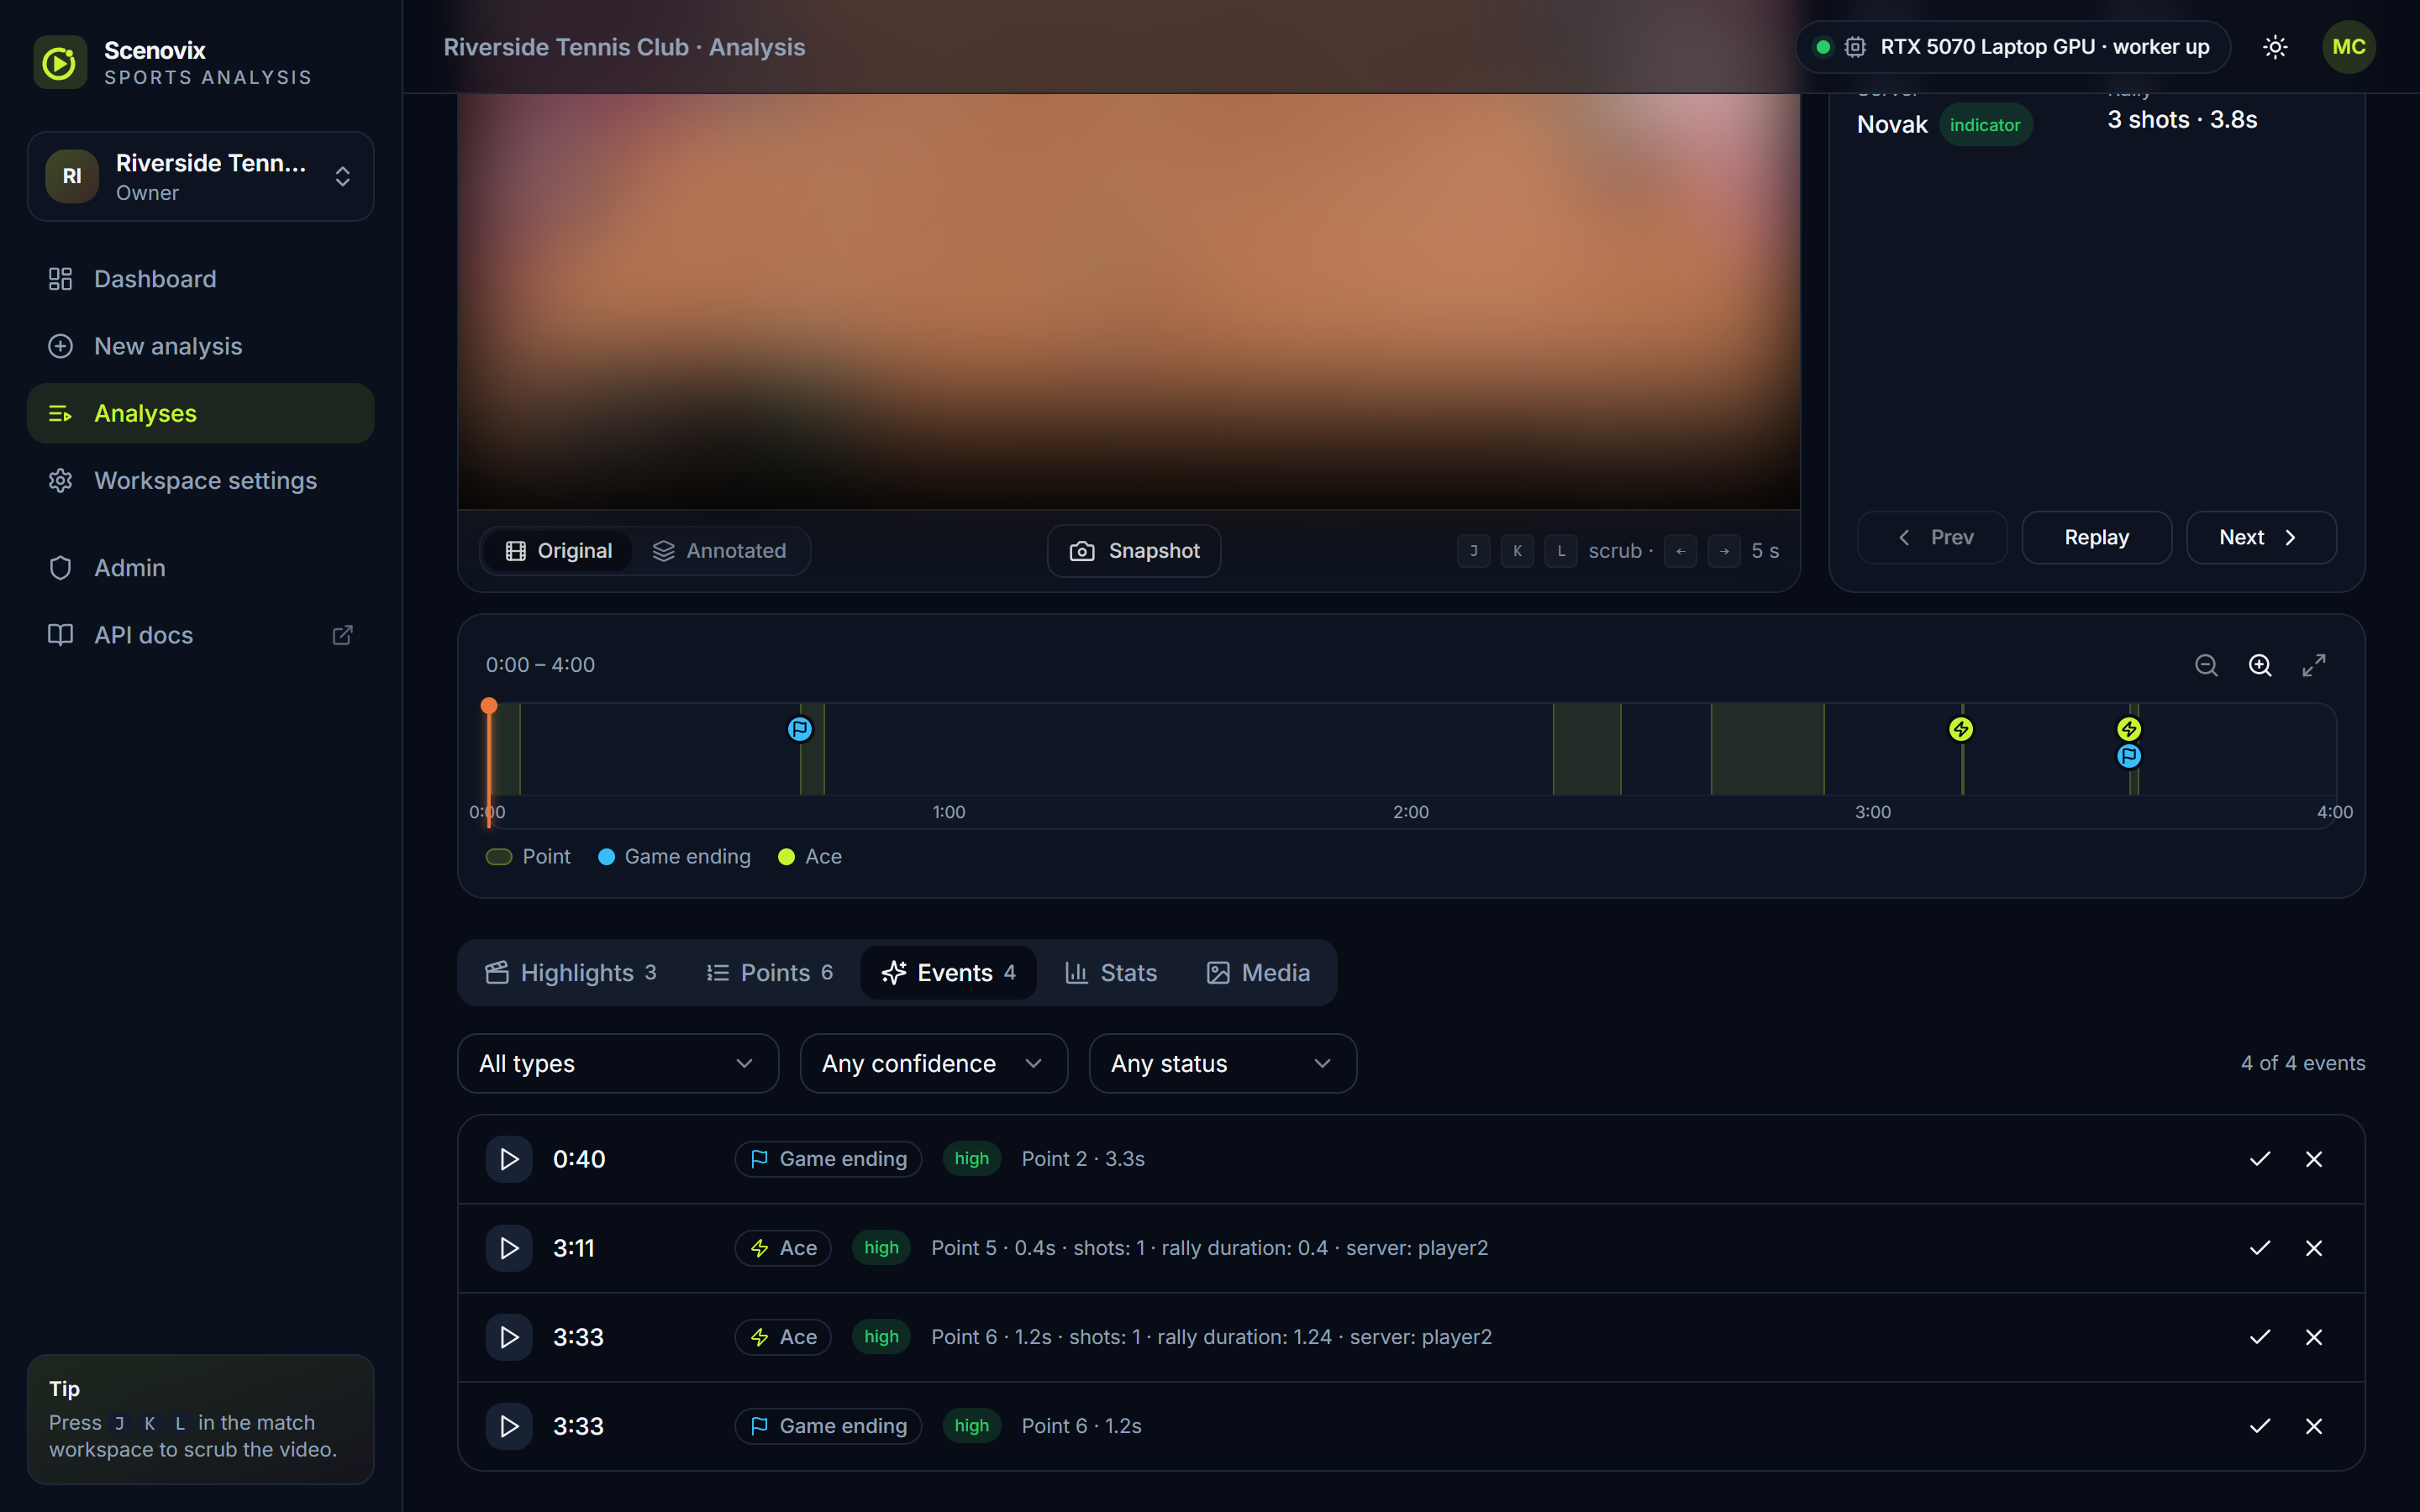Click the Game ending tag on 0:40 row
Image resolution: width=2420 pixels, height=1512 pixels.
[828, 1159]
